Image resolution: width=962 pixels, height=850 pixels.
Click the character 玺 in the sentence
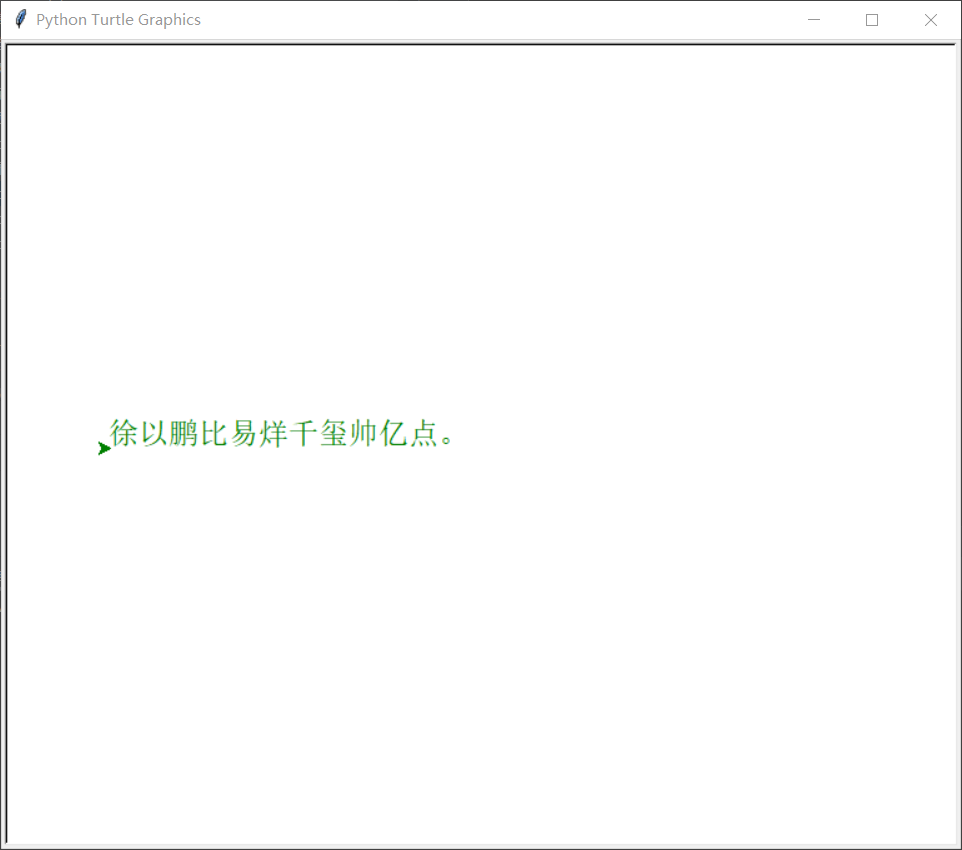(334, 435)
